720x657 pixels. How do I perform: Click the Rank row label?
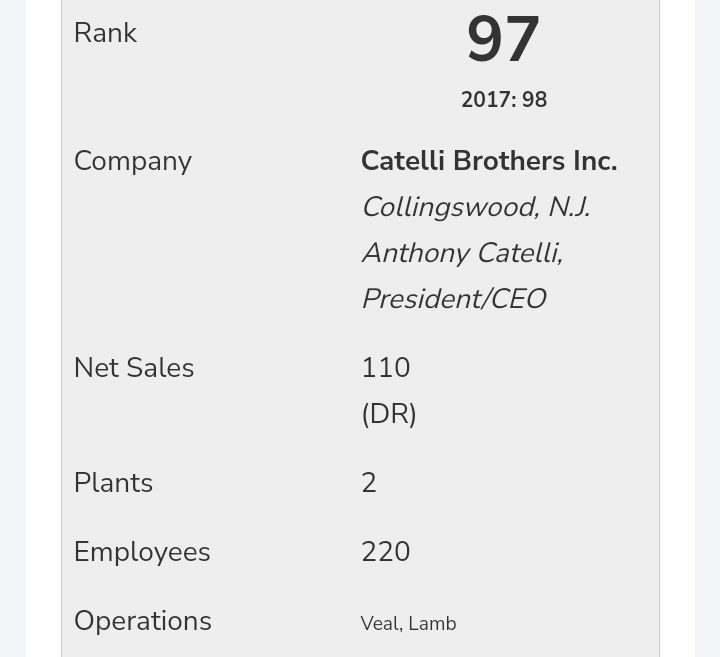[105, 33]
